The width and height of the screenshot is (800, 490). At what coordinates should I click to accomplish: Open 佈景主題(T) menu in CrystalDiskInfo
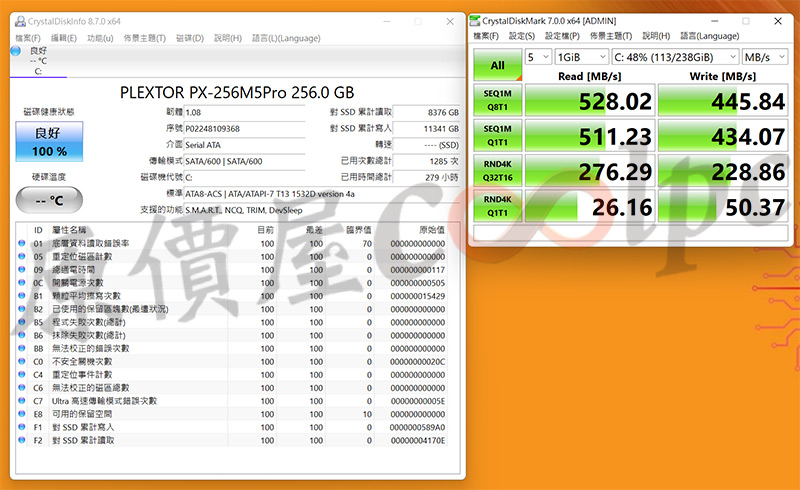point(145,38)
